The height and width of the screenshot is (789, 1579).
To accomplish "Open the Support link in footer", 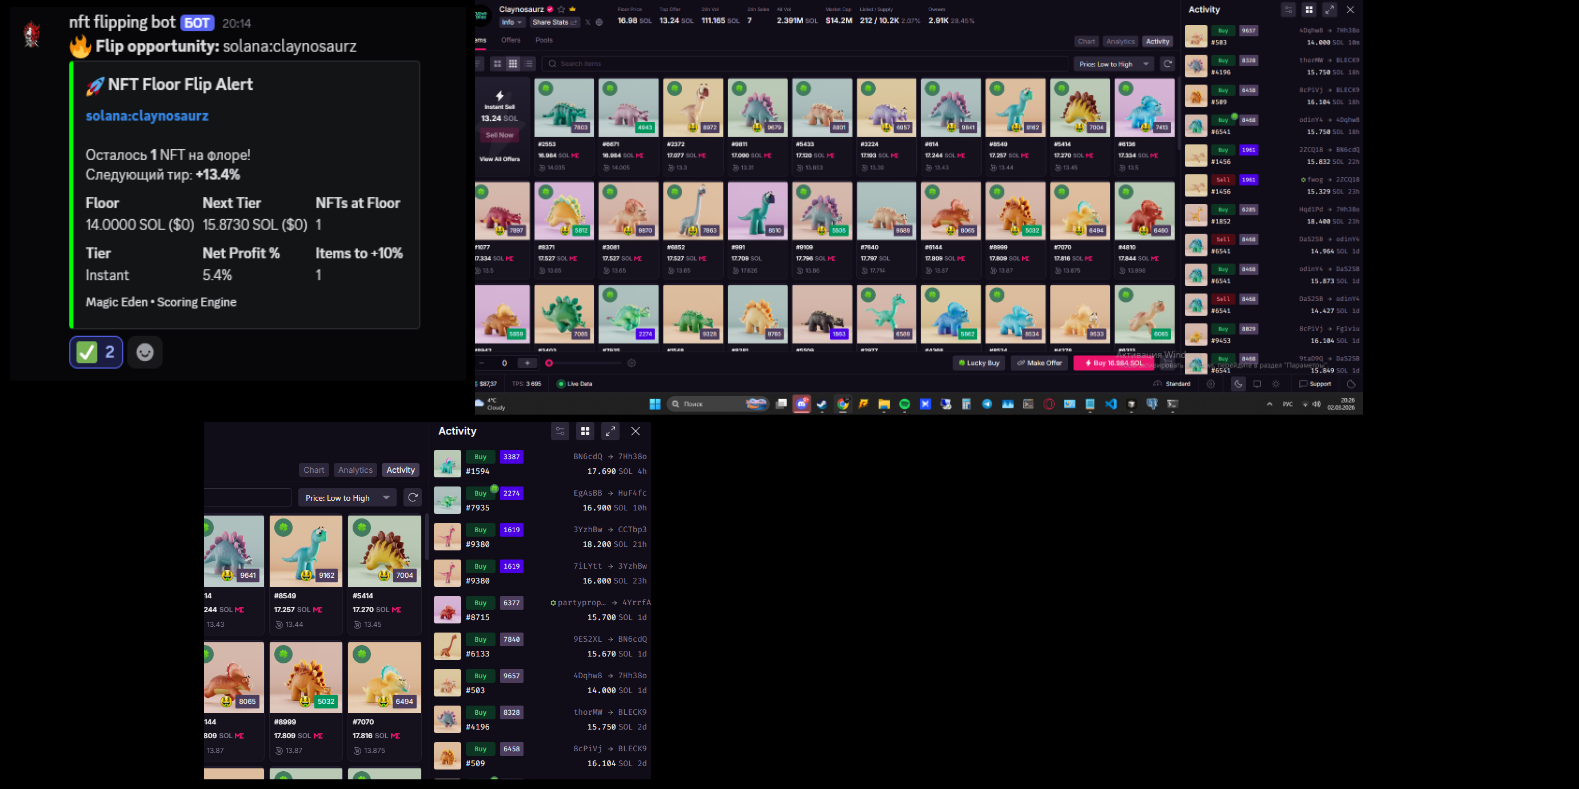I will pyautogui.click(x=1316, y=384).
